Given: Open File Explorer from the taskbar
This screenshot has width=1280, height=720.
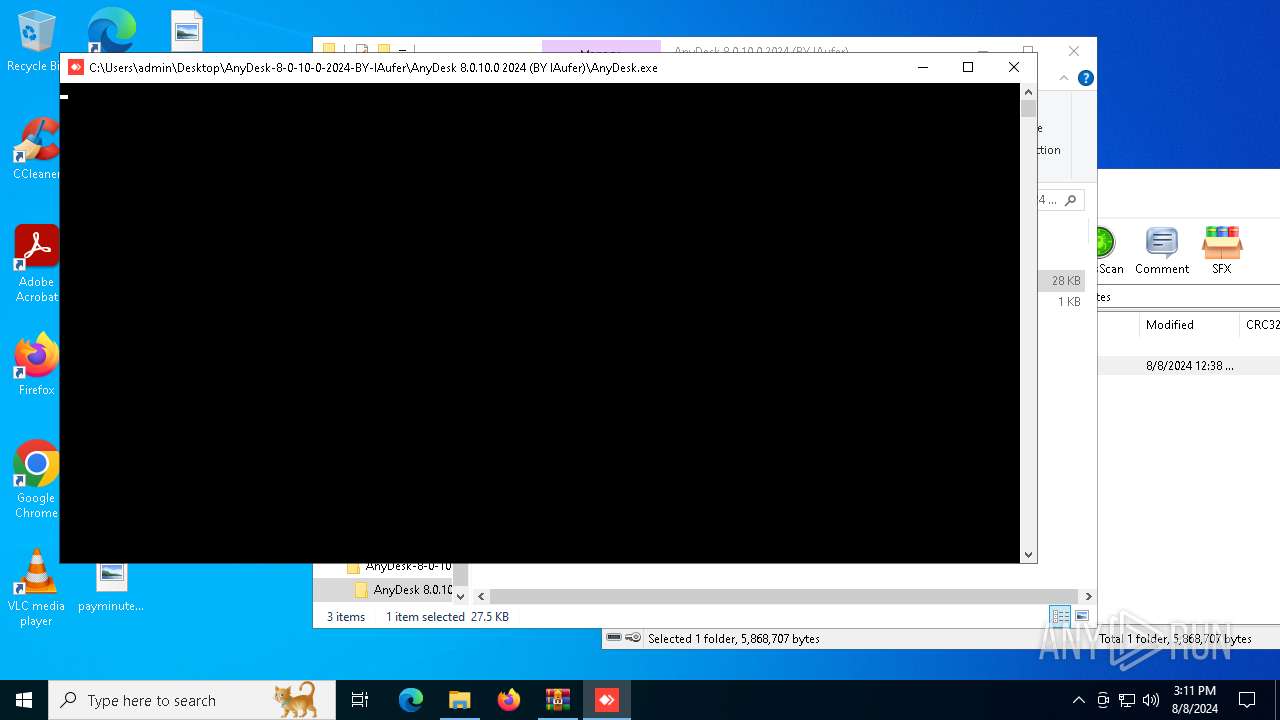Looking at the screenshot, I should (x=459, y=700).
